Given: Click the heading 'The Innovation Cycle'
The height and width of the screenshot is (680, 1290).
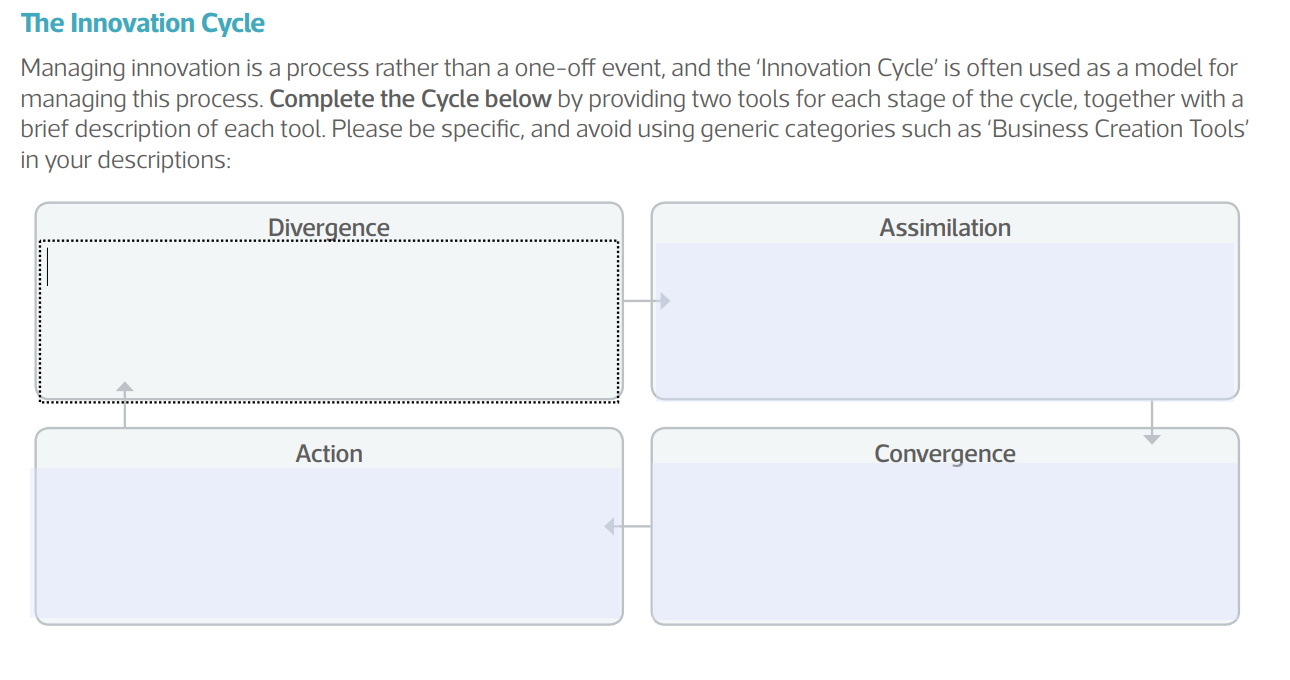Looking at the screenshot, I should 143,21.
